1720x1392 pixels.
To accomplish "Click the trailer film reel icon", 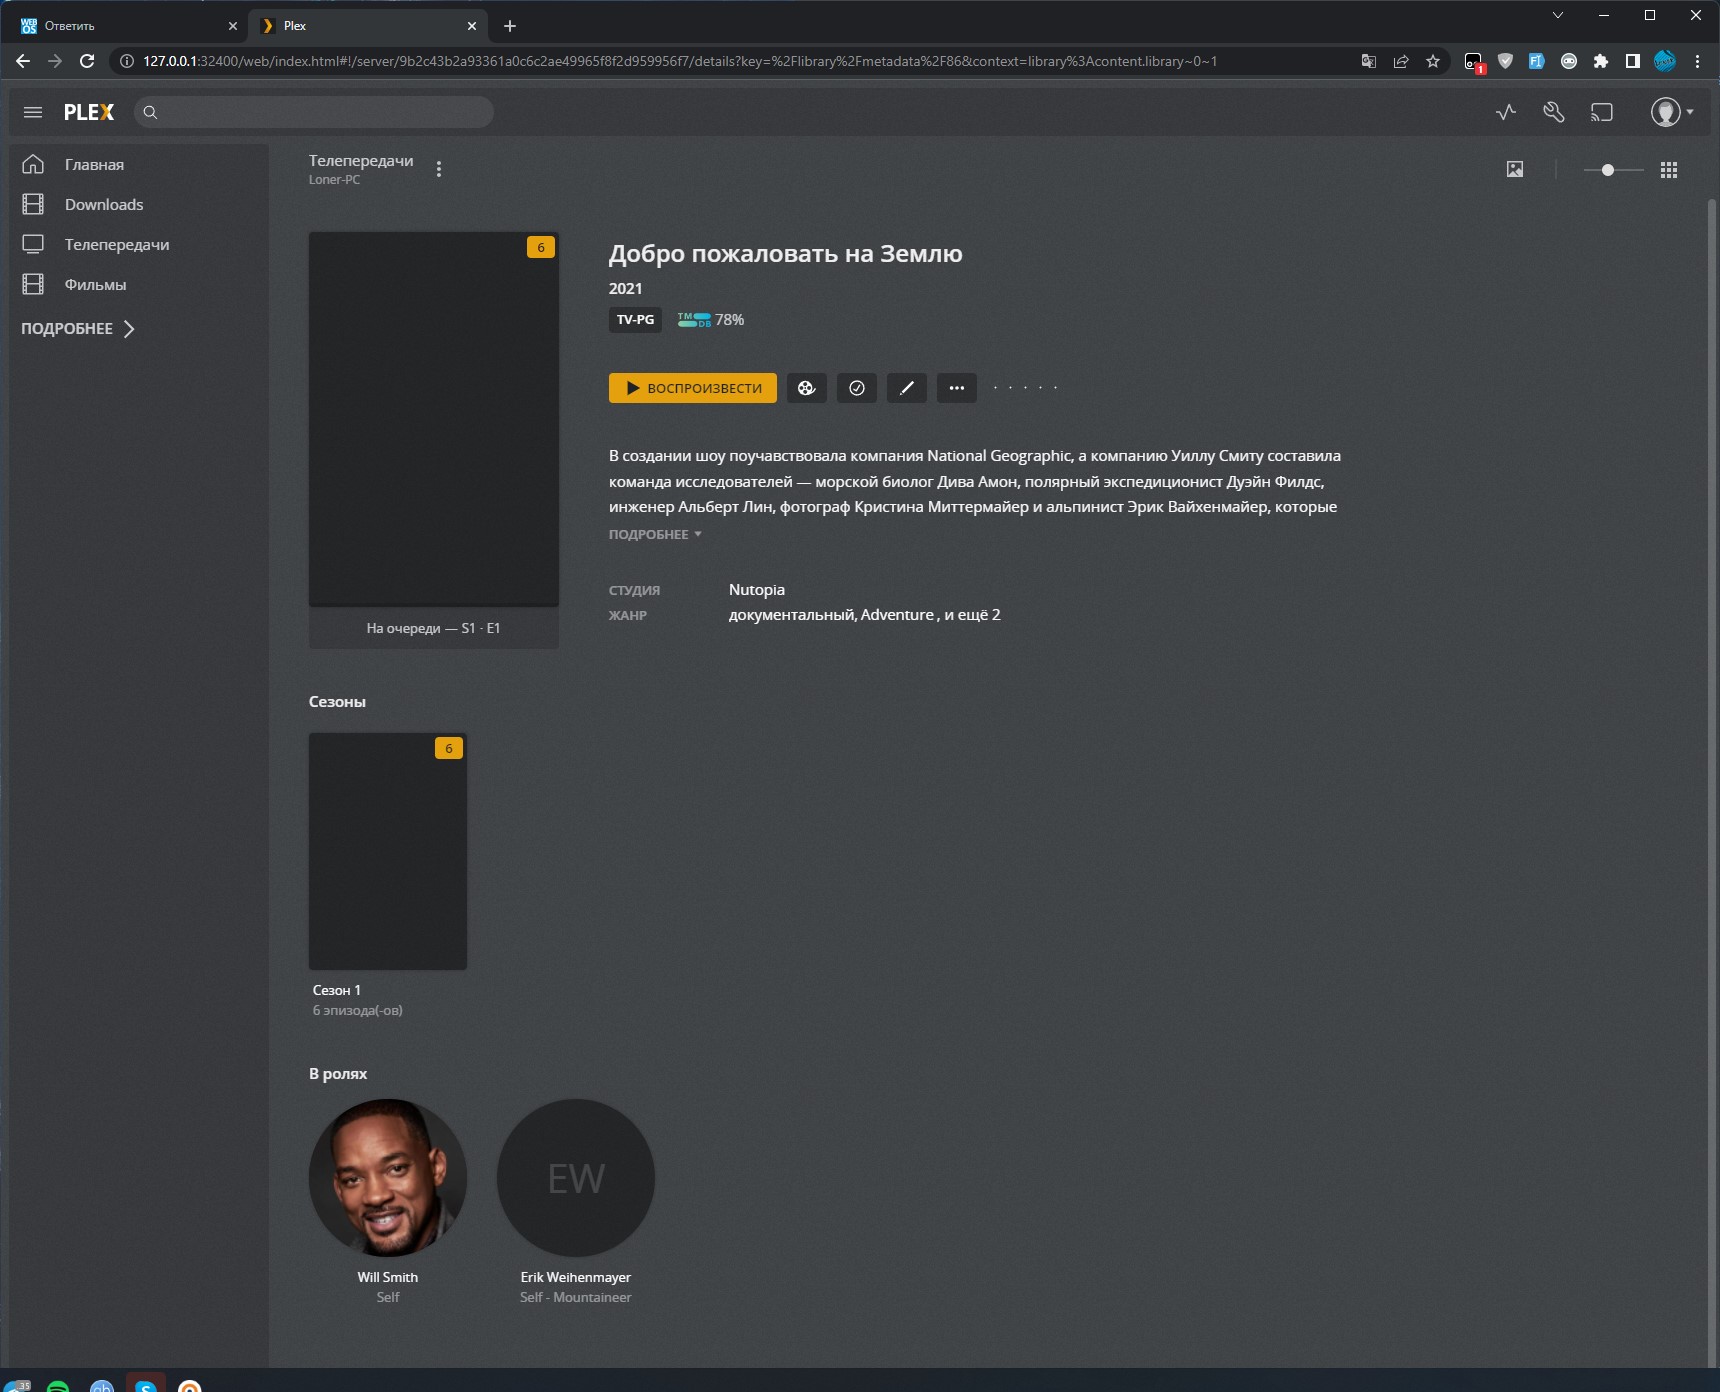I will pyautogui.click(x=806, y=388).
